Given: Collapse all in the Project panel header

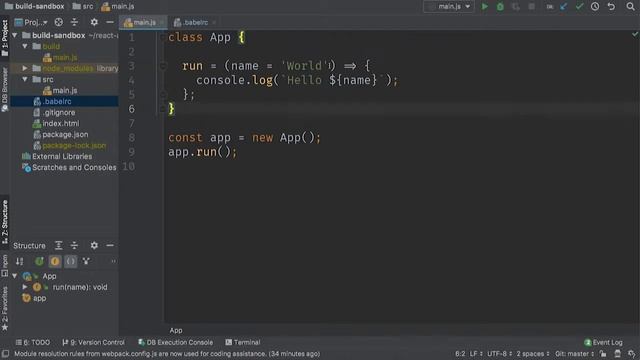Looking at the screenshot, I should coord(74,22).
